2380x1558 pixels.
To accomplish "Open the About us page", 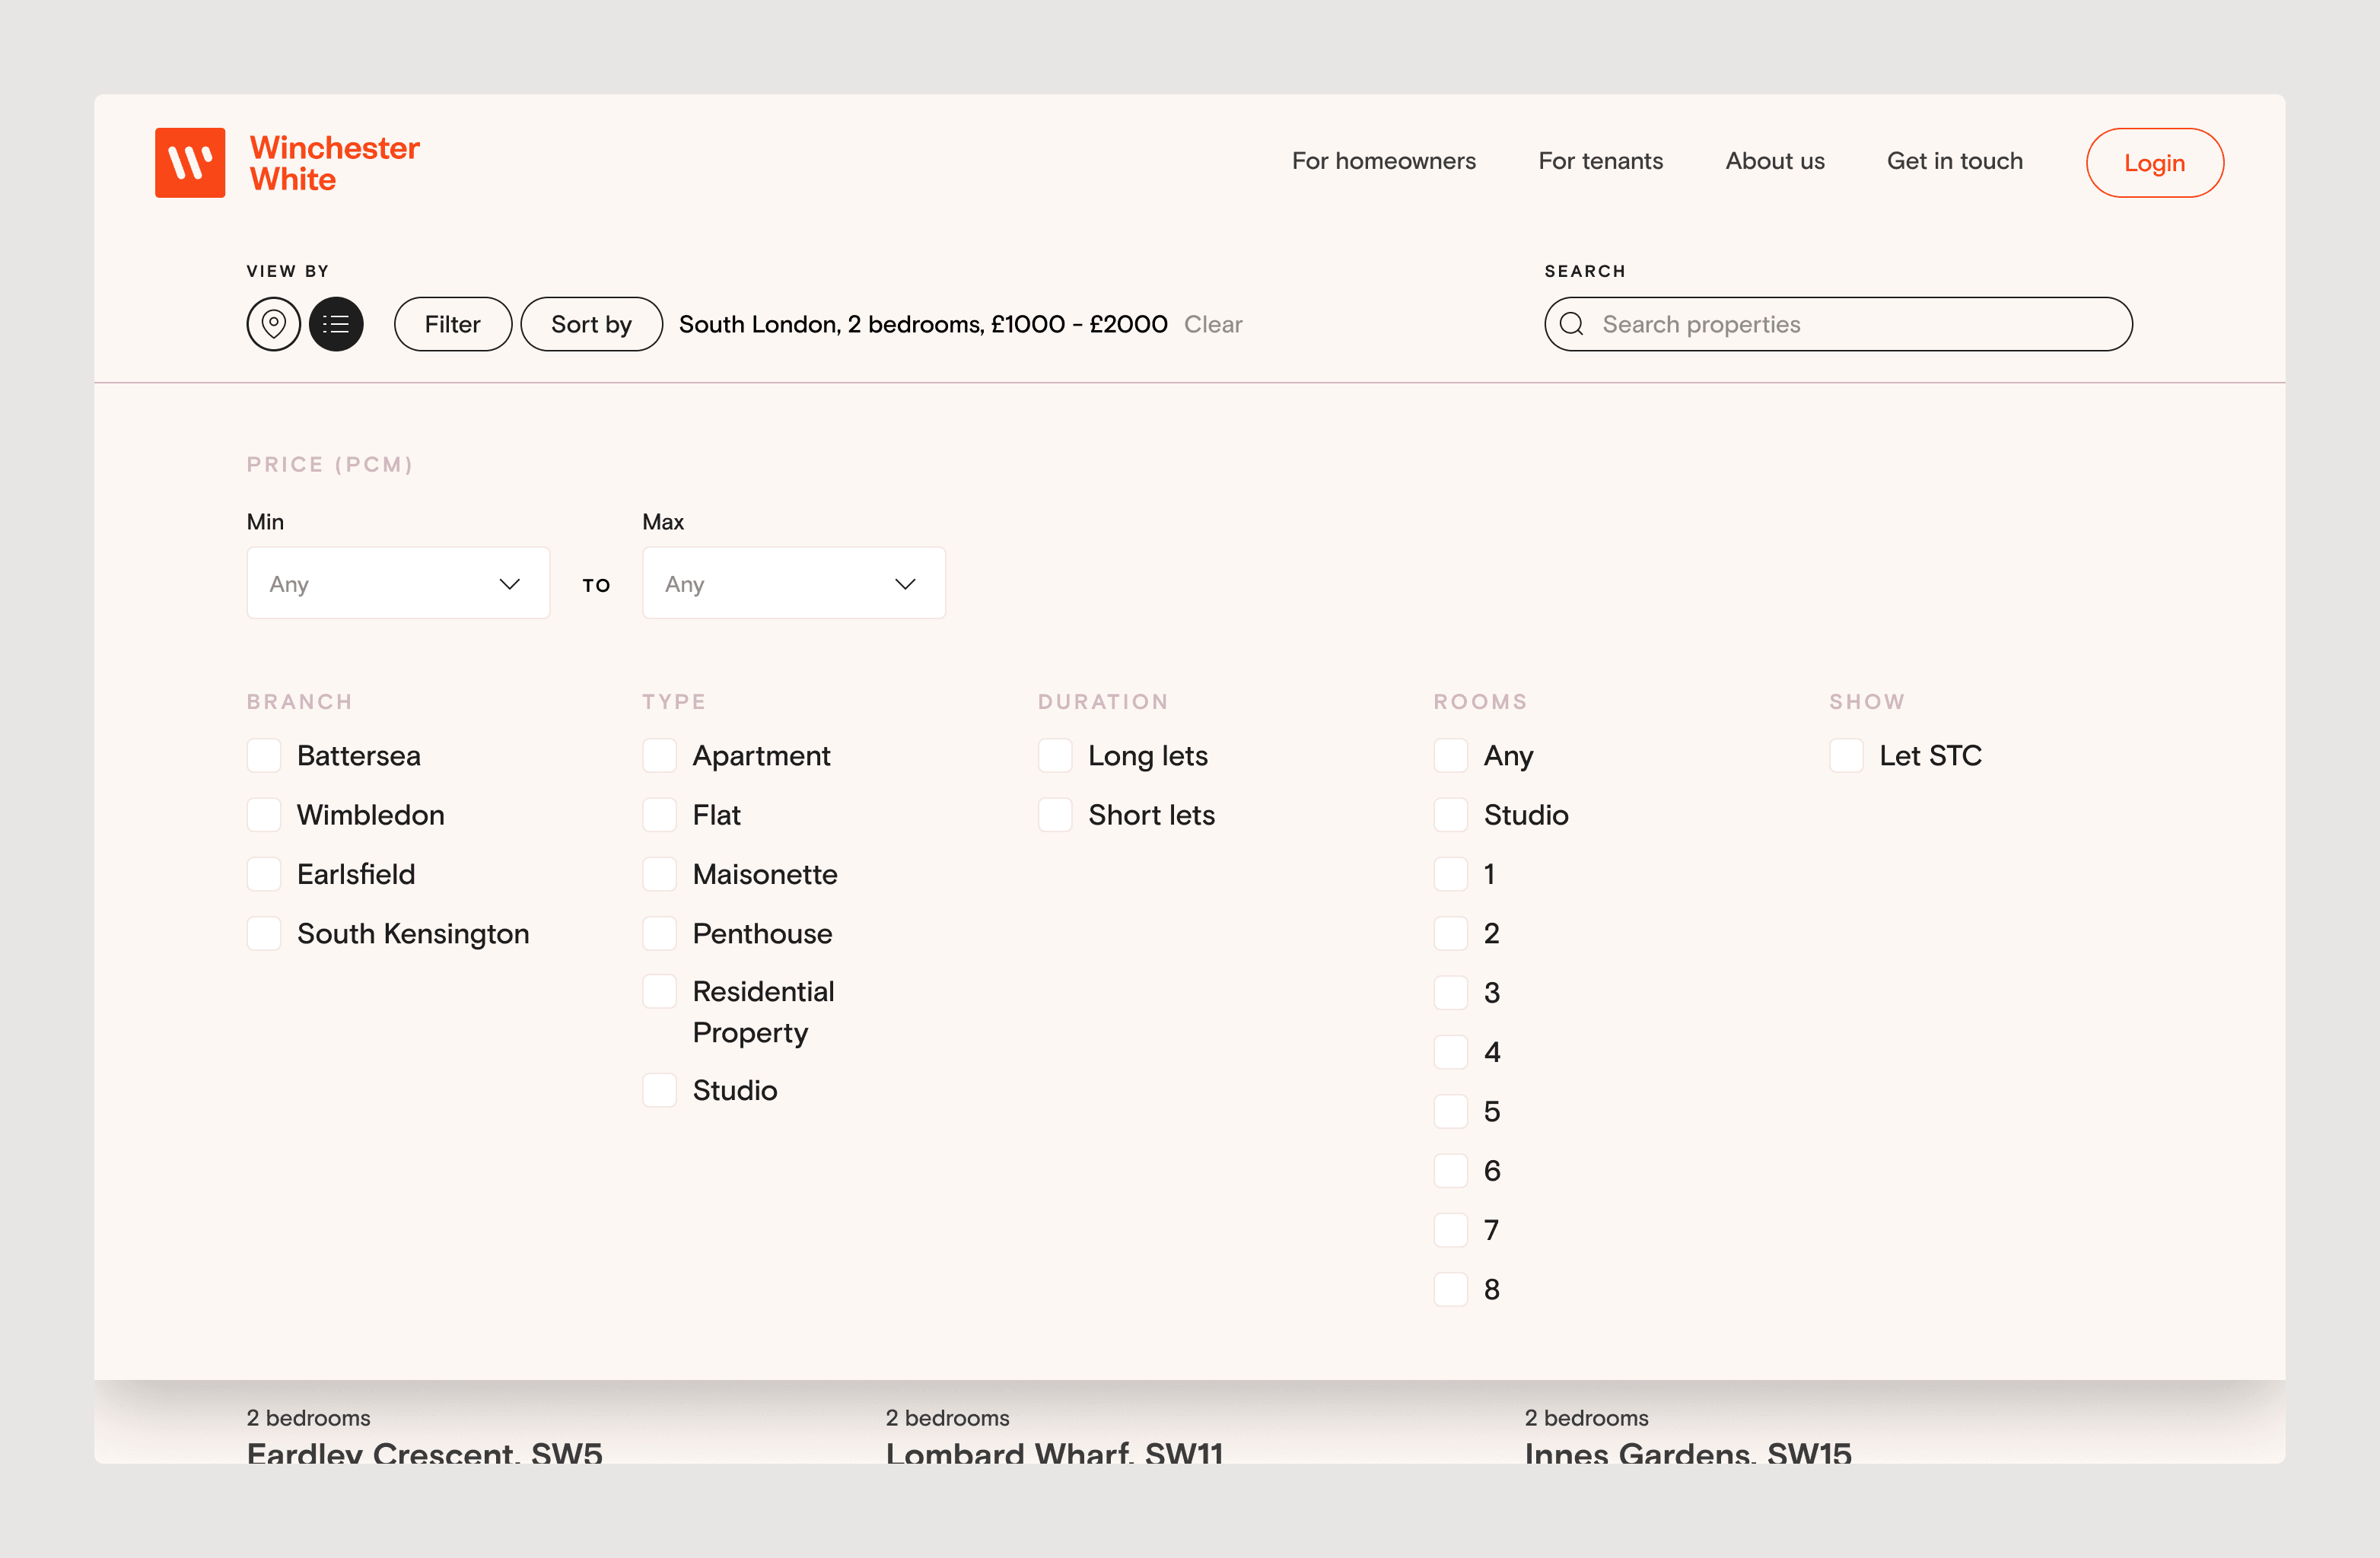I will tap(1774, 161).
